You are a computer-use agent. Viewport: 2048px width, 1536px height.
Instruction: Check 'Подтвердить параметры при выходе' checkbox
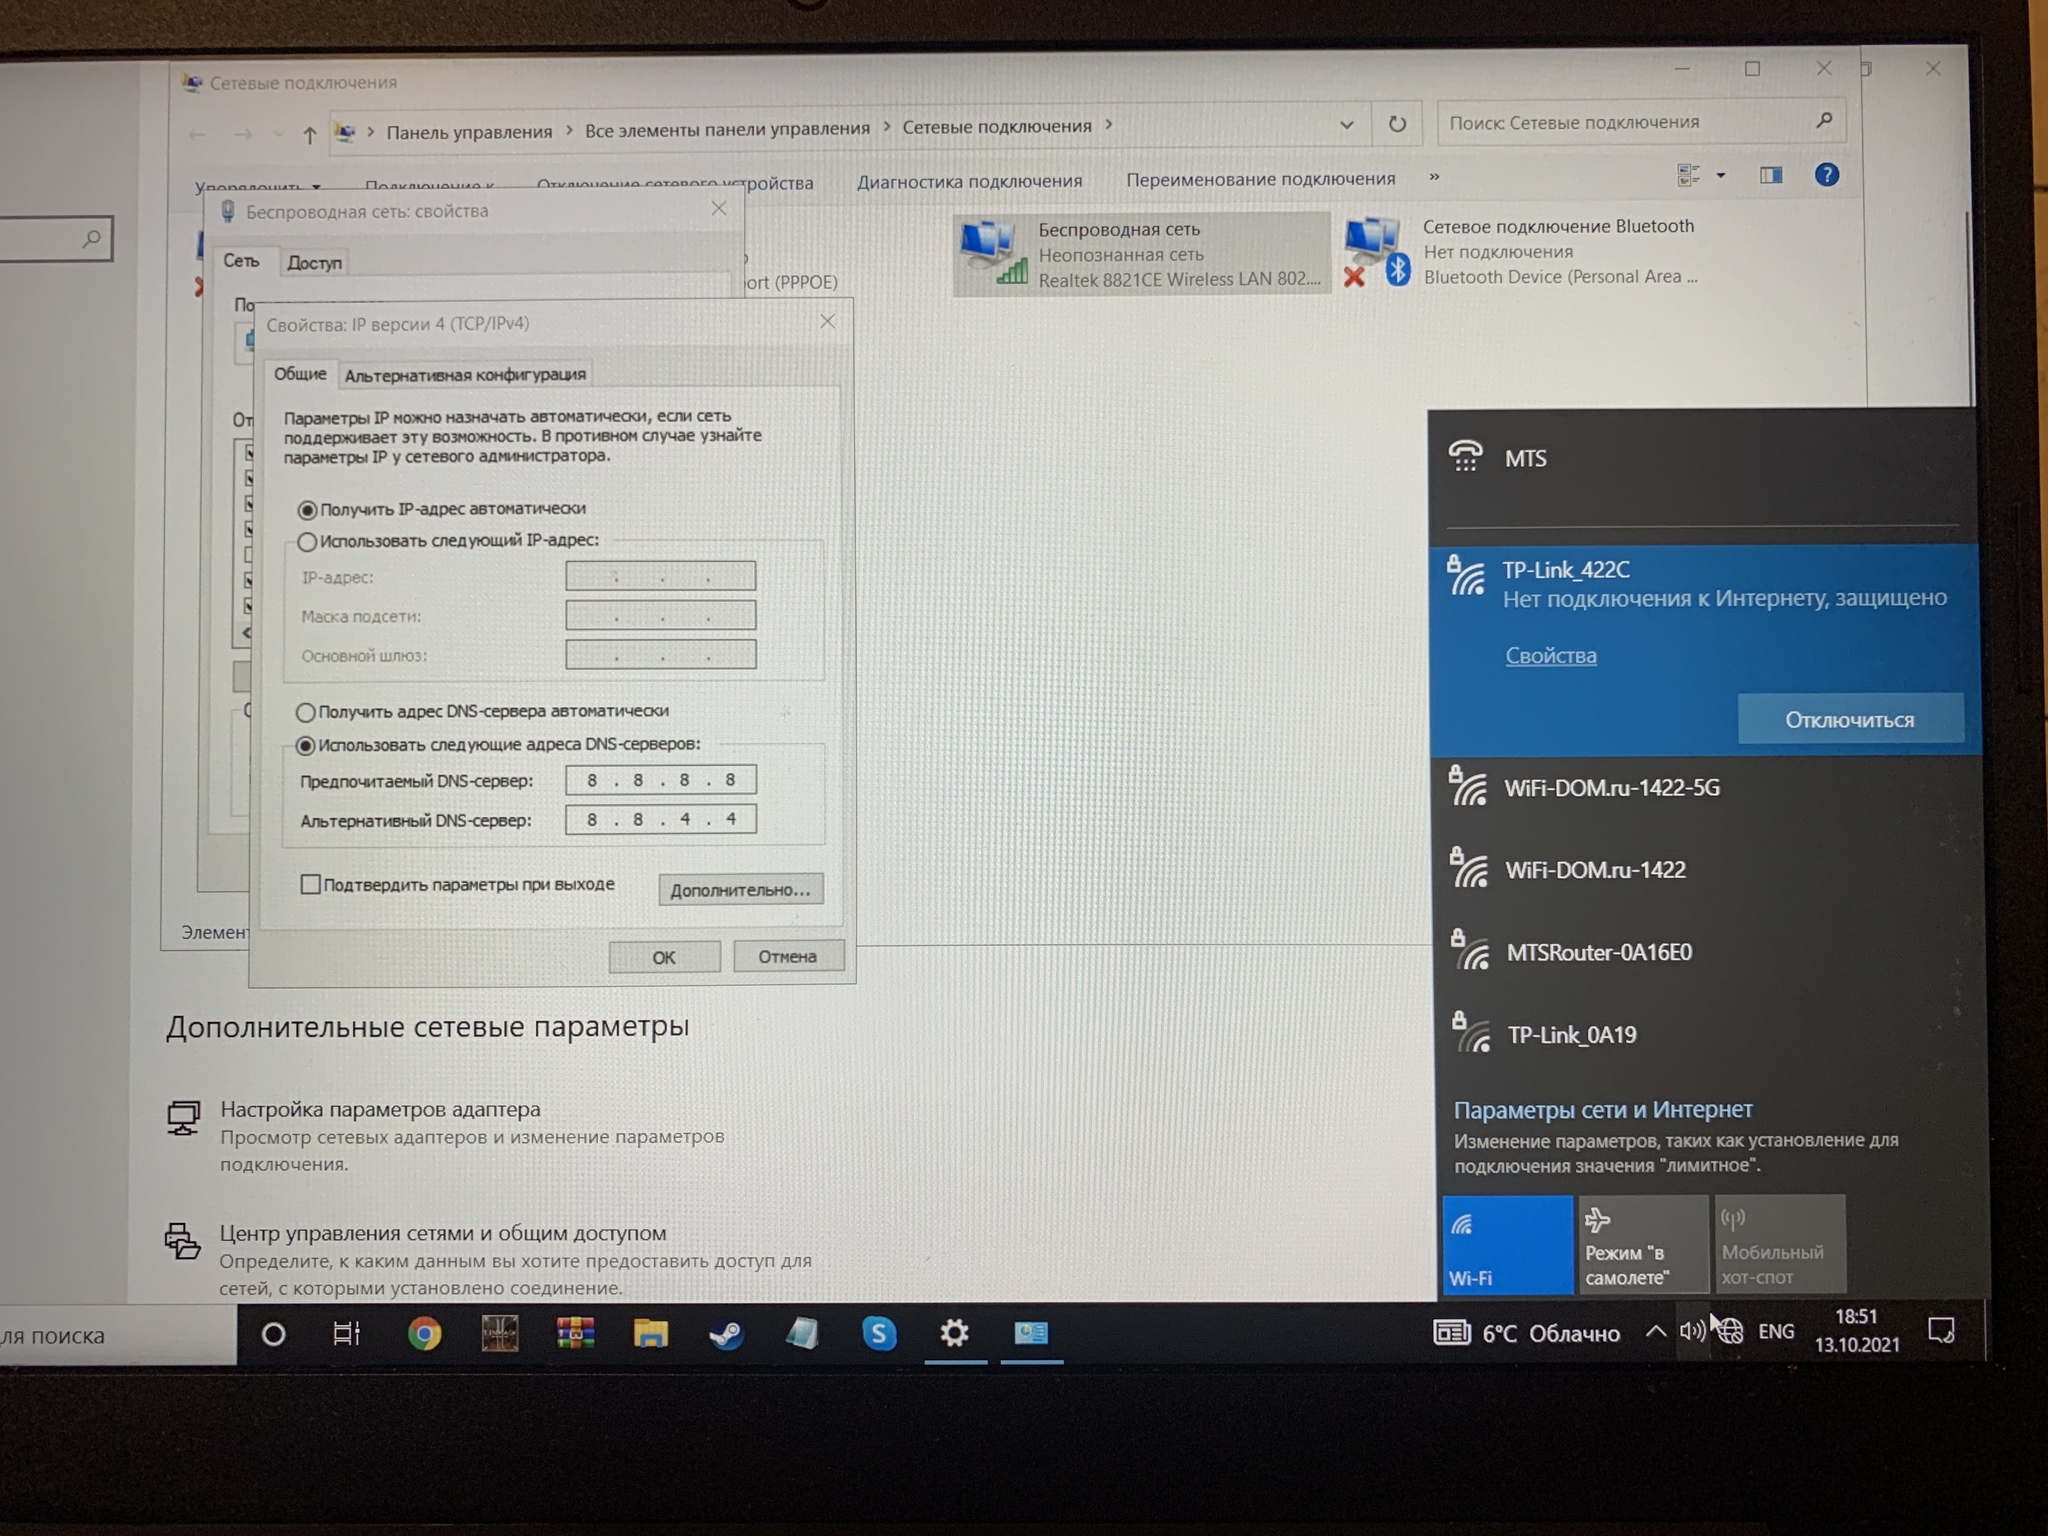pos(311,884)
